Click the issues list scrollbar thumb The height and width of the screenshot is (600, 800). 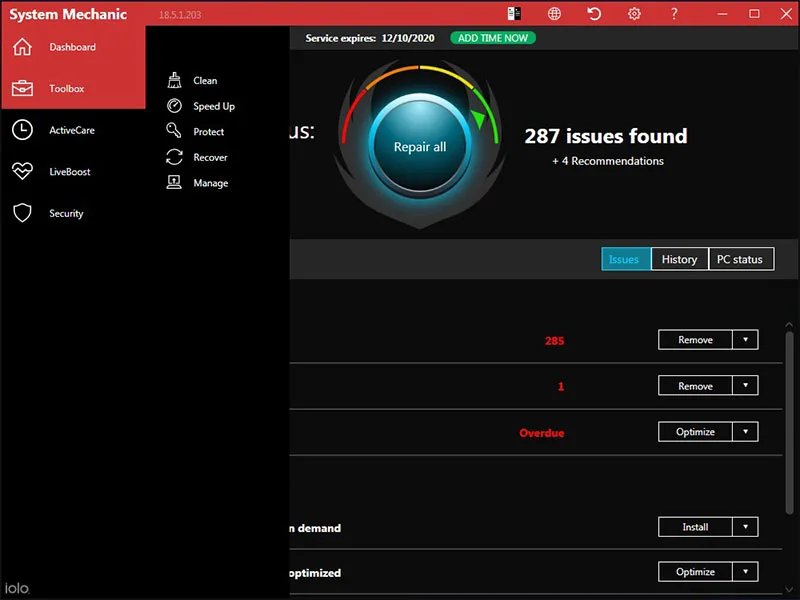click(x=789, y=423)
